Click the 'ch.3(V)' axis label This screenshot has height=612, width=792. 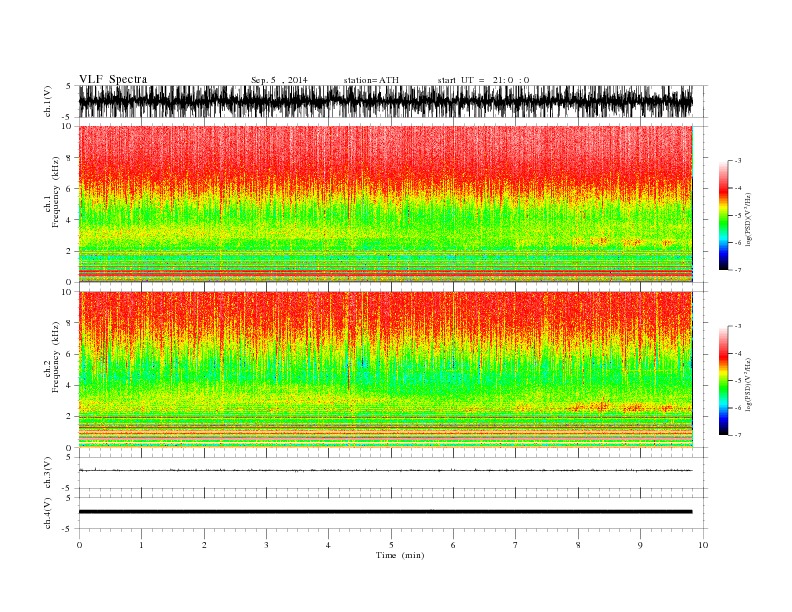click(48, 472)
